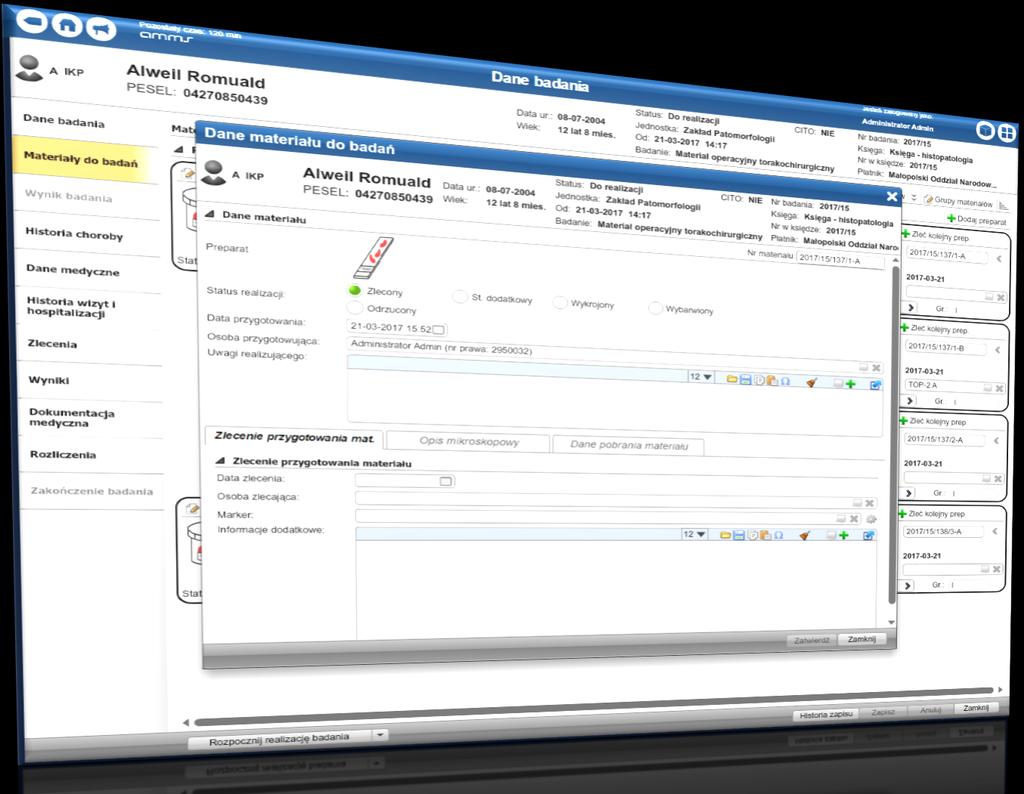Viewport: 1024px width, 794px height.
Task: Clear the Marker field with X
Action: click(854, 518)
